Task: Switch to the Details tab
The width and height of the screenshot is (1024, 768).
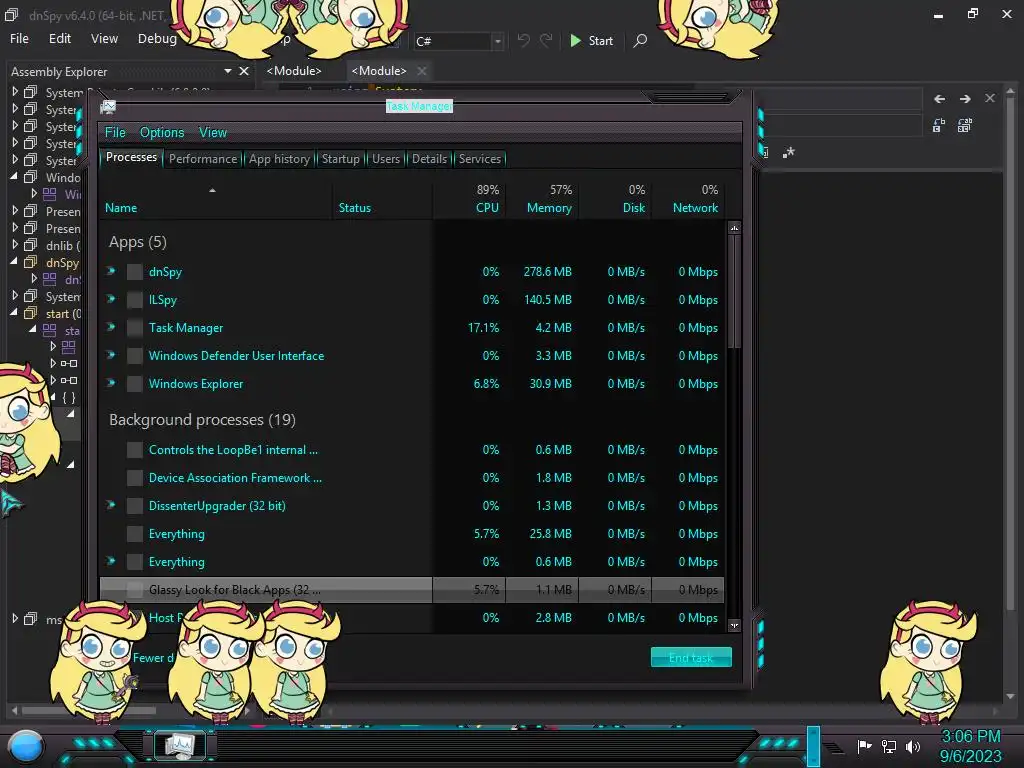Action: click(x=429, y=159)
